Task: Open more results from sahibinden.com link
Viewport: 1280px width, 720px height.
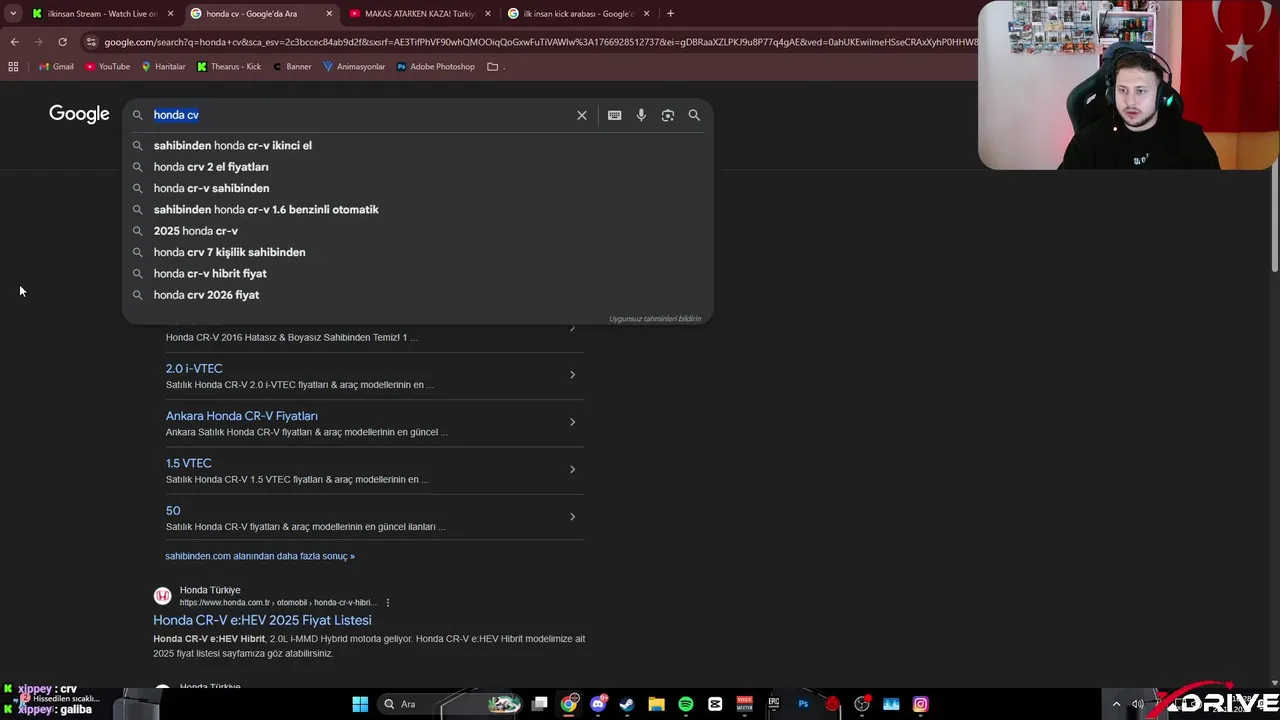Action: click(x=260, y=556)
